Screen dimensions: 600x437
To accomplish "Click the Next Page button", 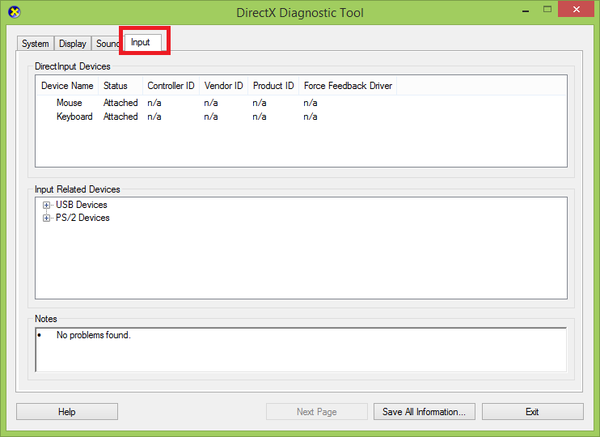I will (x=317, y=412).
